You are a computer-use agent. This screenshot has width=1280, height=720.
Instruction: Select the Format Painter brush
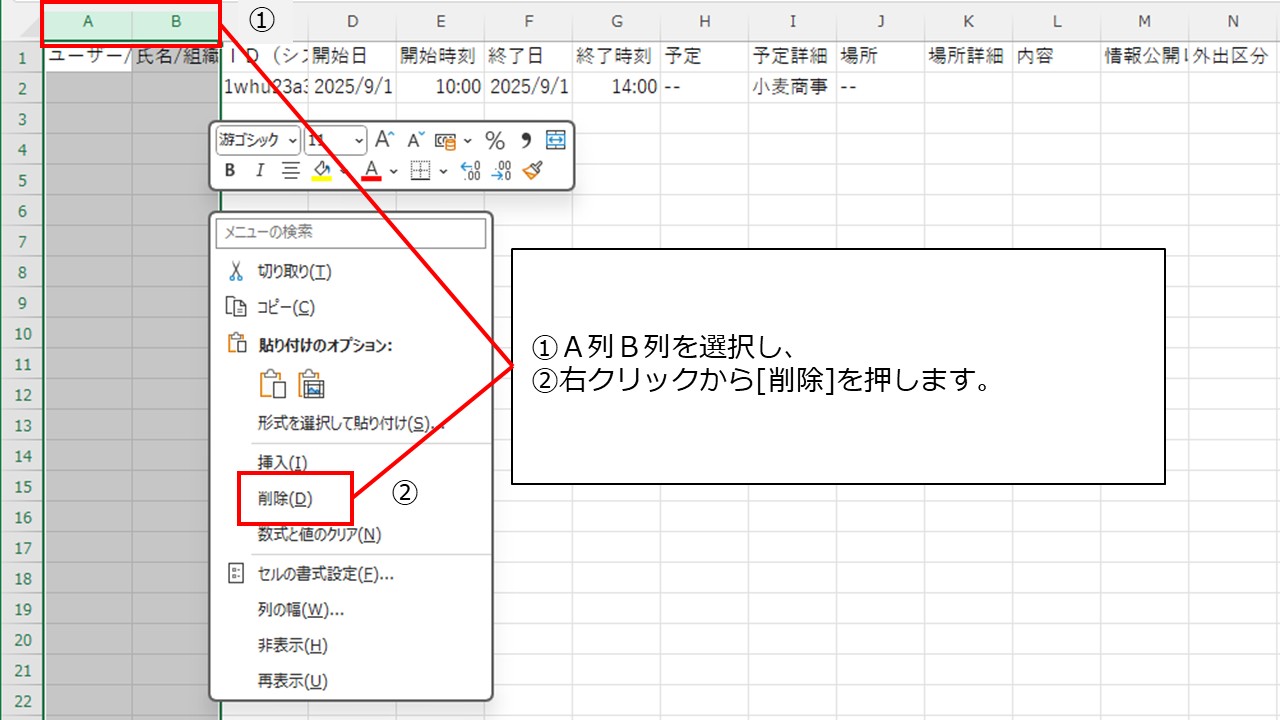click(533, 171)
